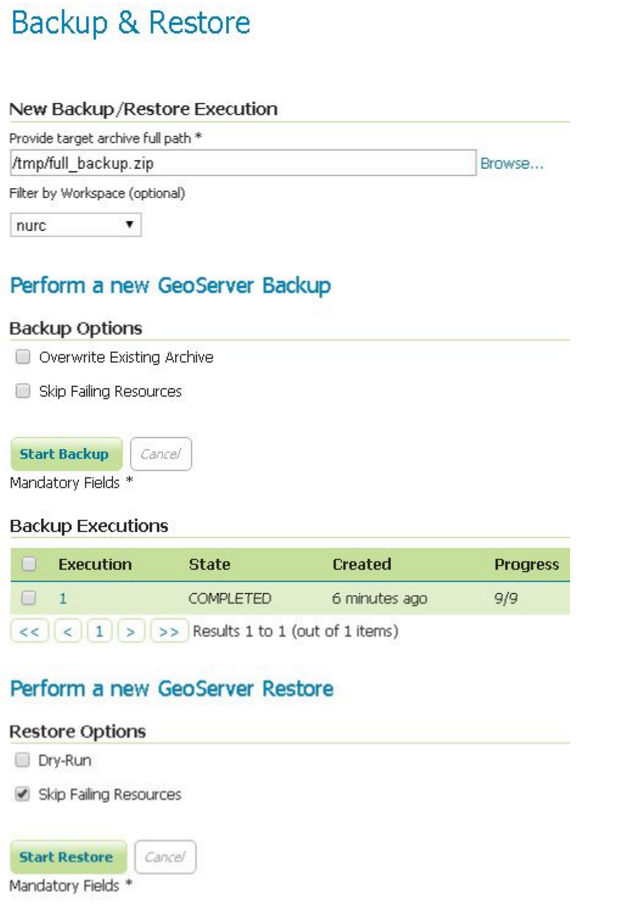
Task: Open the workspace filter dropdown
Action: click(76, 225)
